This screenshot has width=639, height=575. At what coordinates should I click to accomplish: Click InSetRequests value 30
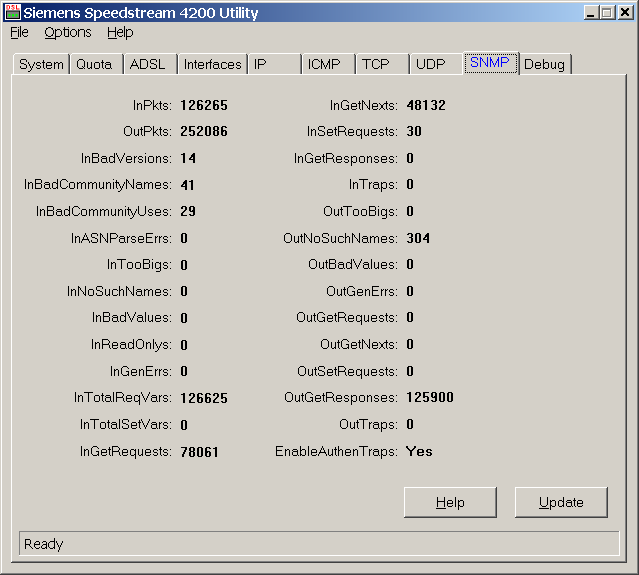pos(414,131)
